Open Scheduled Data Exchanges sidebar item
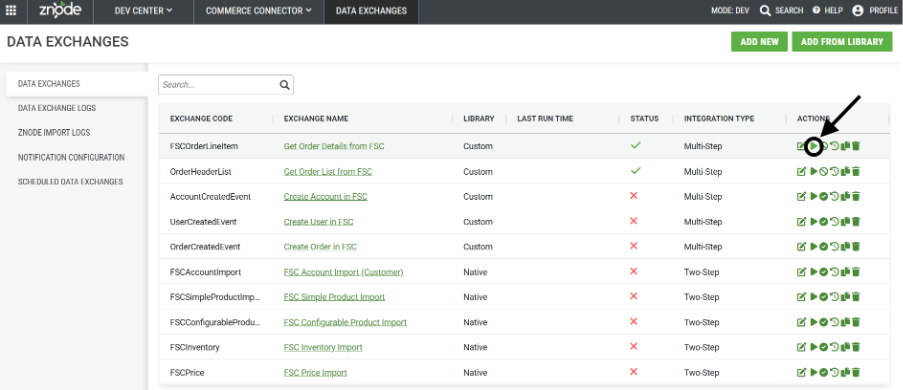The image size is (903, 390). (x=70, y=181)
